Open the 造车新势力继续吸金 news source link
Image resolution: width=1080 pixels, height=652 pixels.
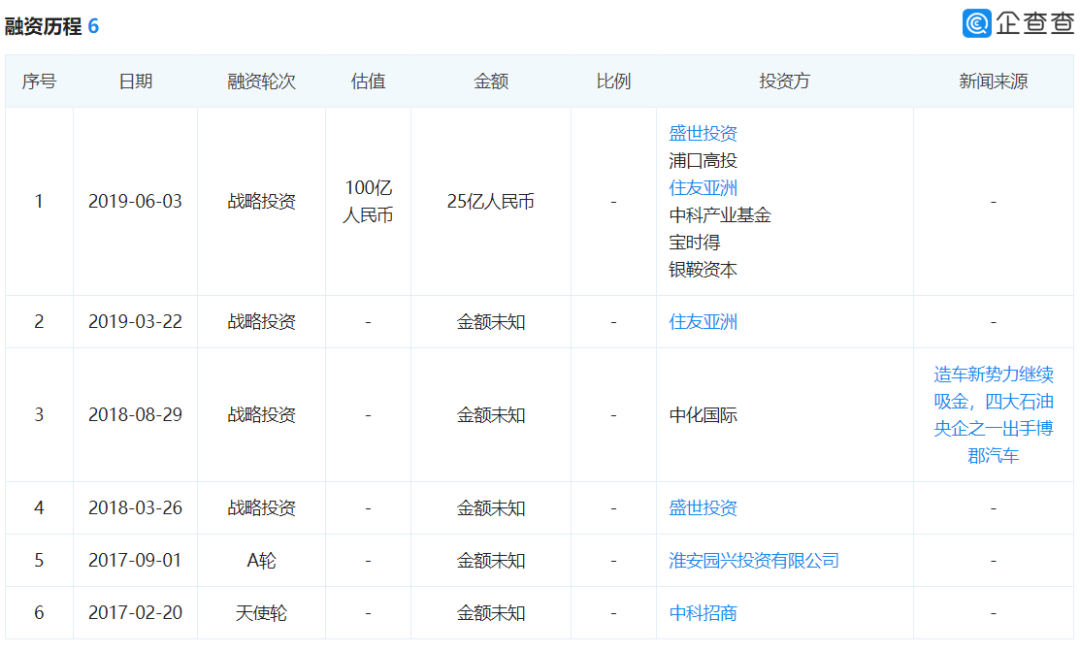[x=993, y=414]
